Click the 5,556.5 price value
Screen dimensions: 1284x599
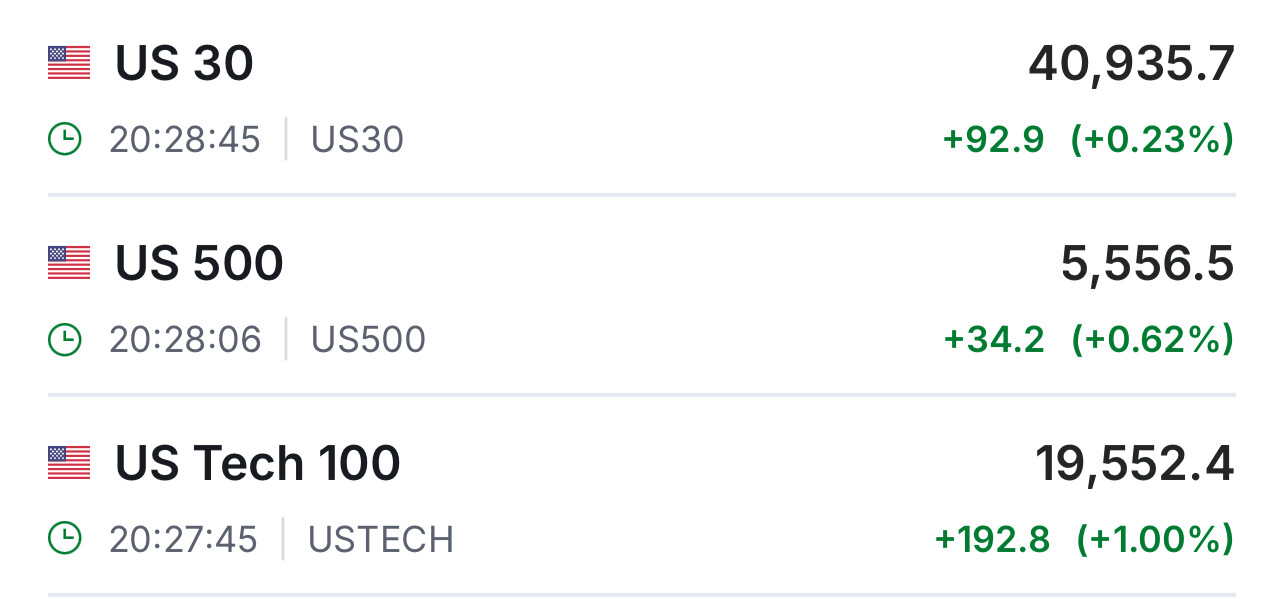(1147, 265)
